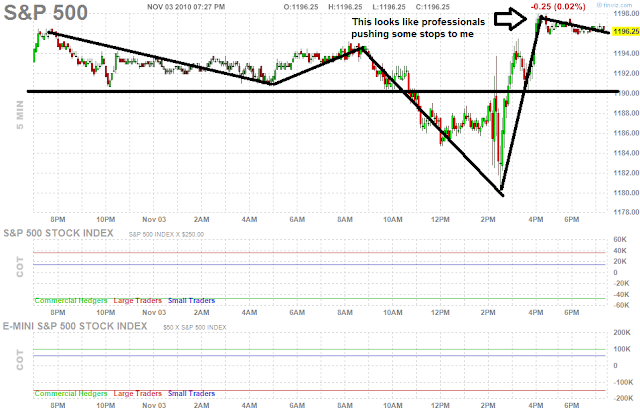Click the yellow 1196.25 current price label
640x412 pixels.
[x=626, y=31]
